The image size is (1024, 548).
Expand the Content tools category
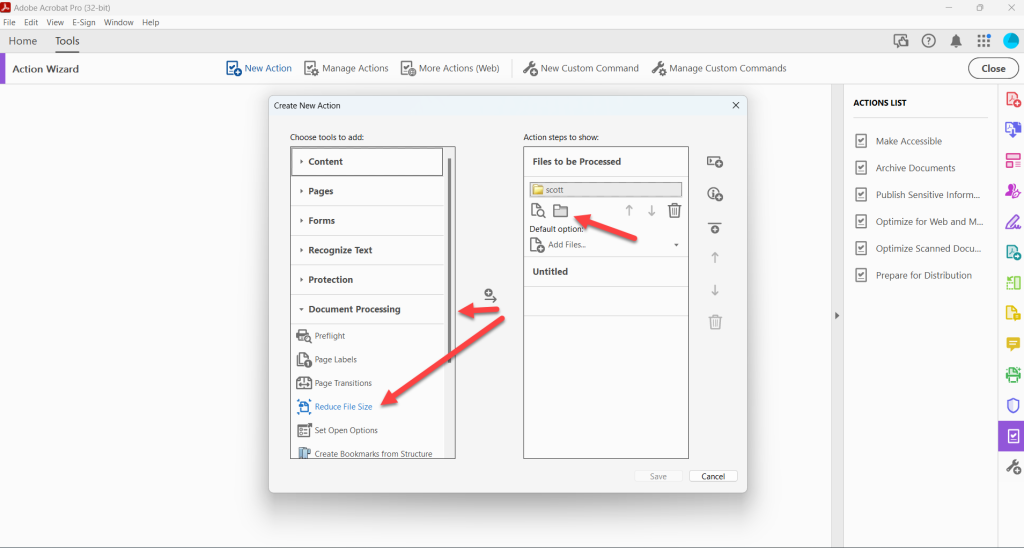(367, 161)
